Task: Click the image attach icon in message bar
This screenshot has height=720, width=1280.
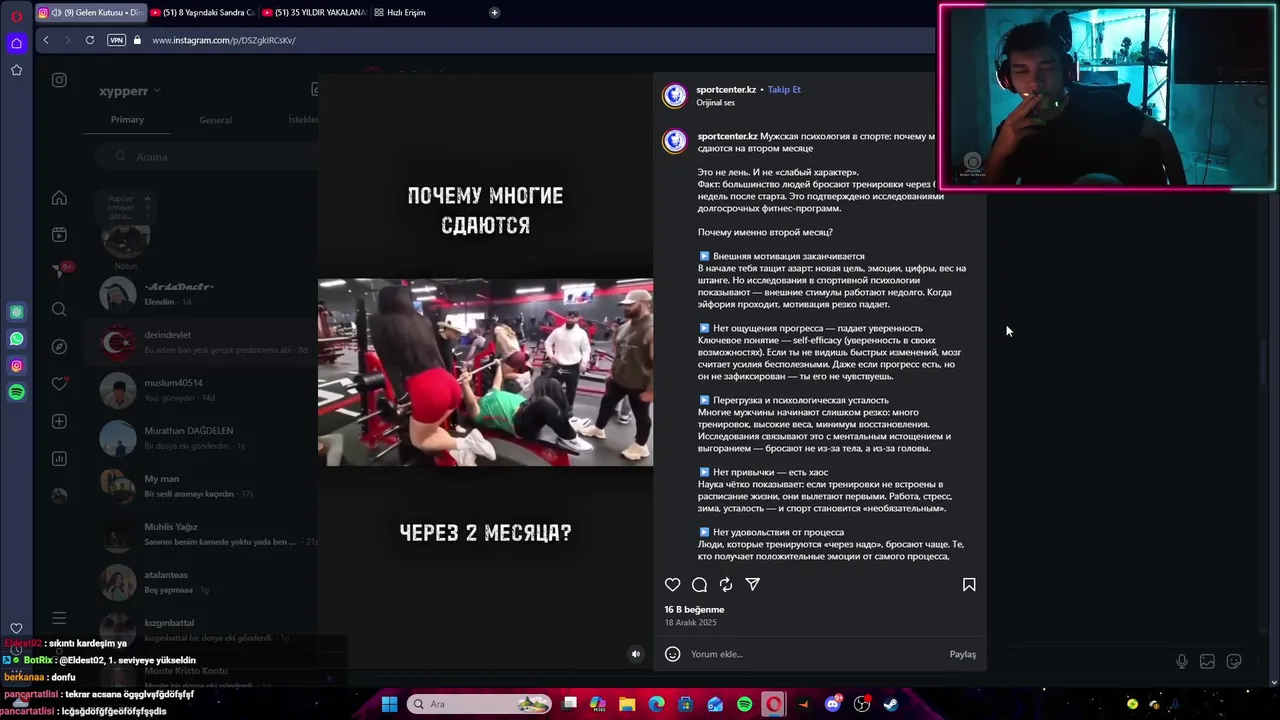Action: point(1207,661)
